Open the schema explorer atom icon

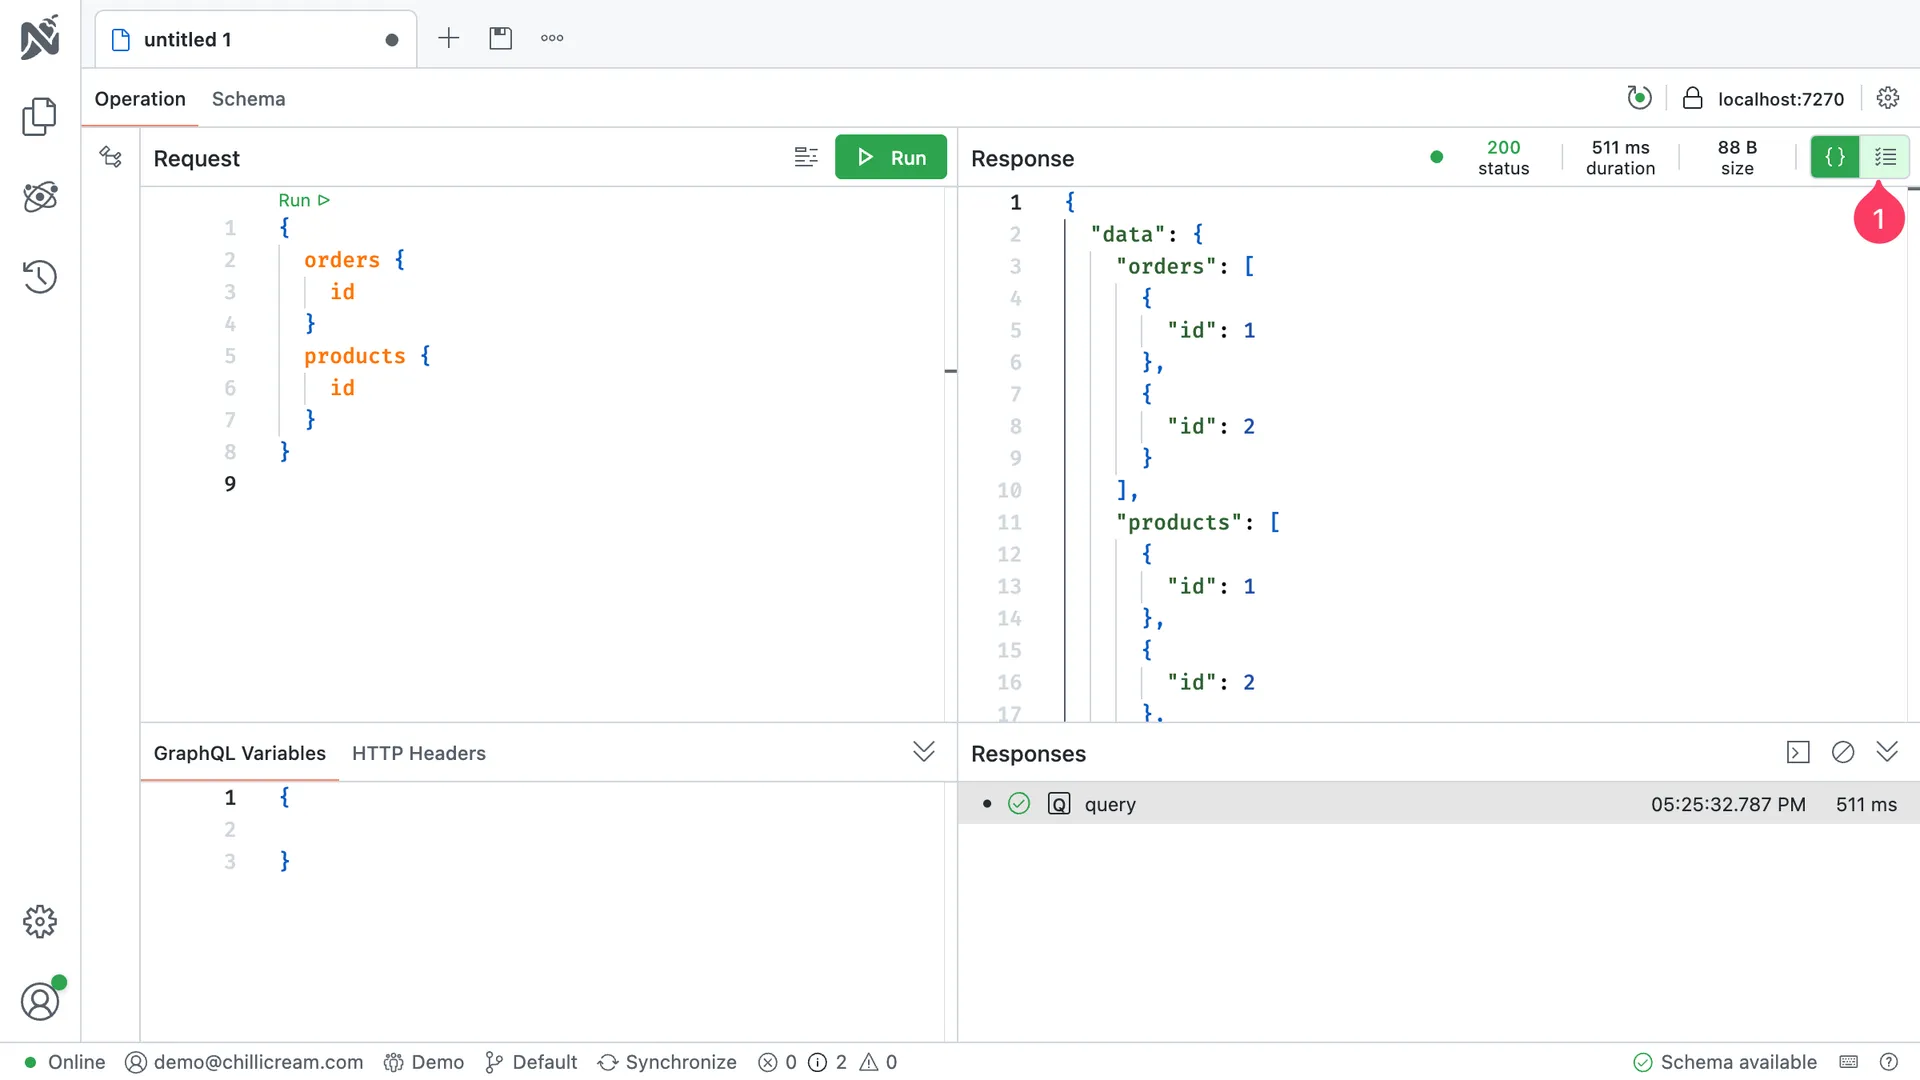click(40, 197)
